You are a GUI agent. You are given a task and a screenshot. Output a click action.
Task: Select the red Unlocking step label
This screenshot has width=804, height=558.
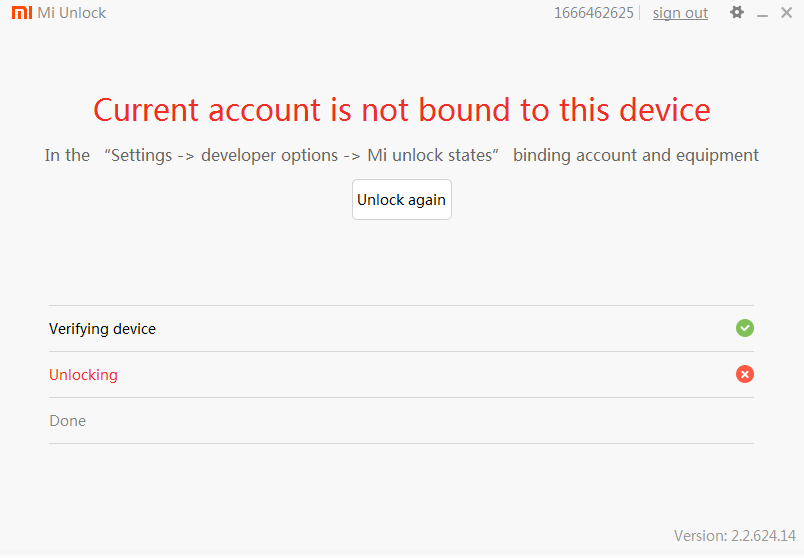[x=83, y=375]
